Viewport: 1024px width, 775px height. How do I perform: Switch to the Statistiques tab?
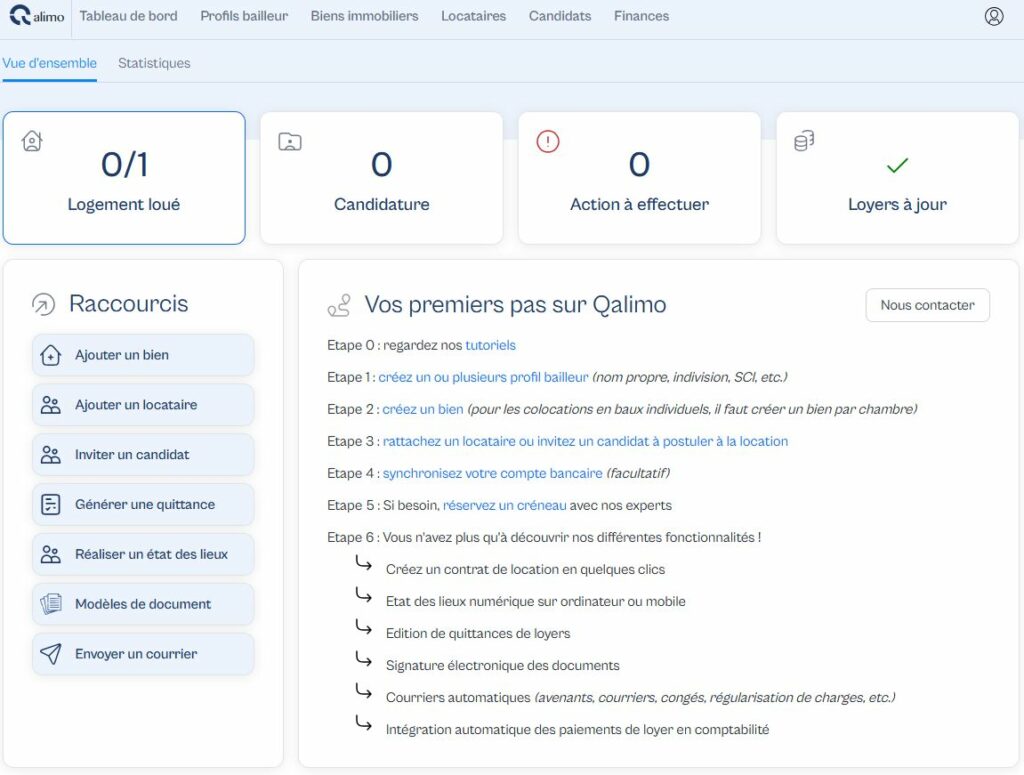tap(154, 63)
